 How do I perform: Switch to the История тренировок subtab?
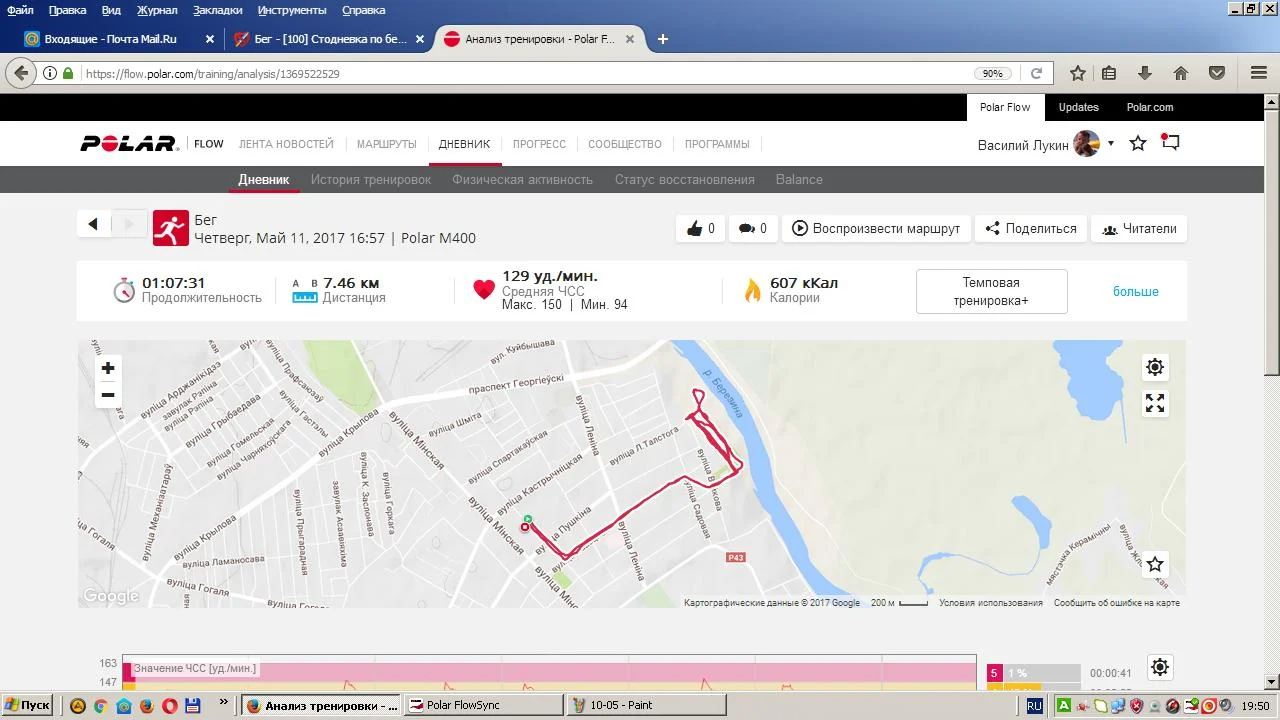(371, 180)
